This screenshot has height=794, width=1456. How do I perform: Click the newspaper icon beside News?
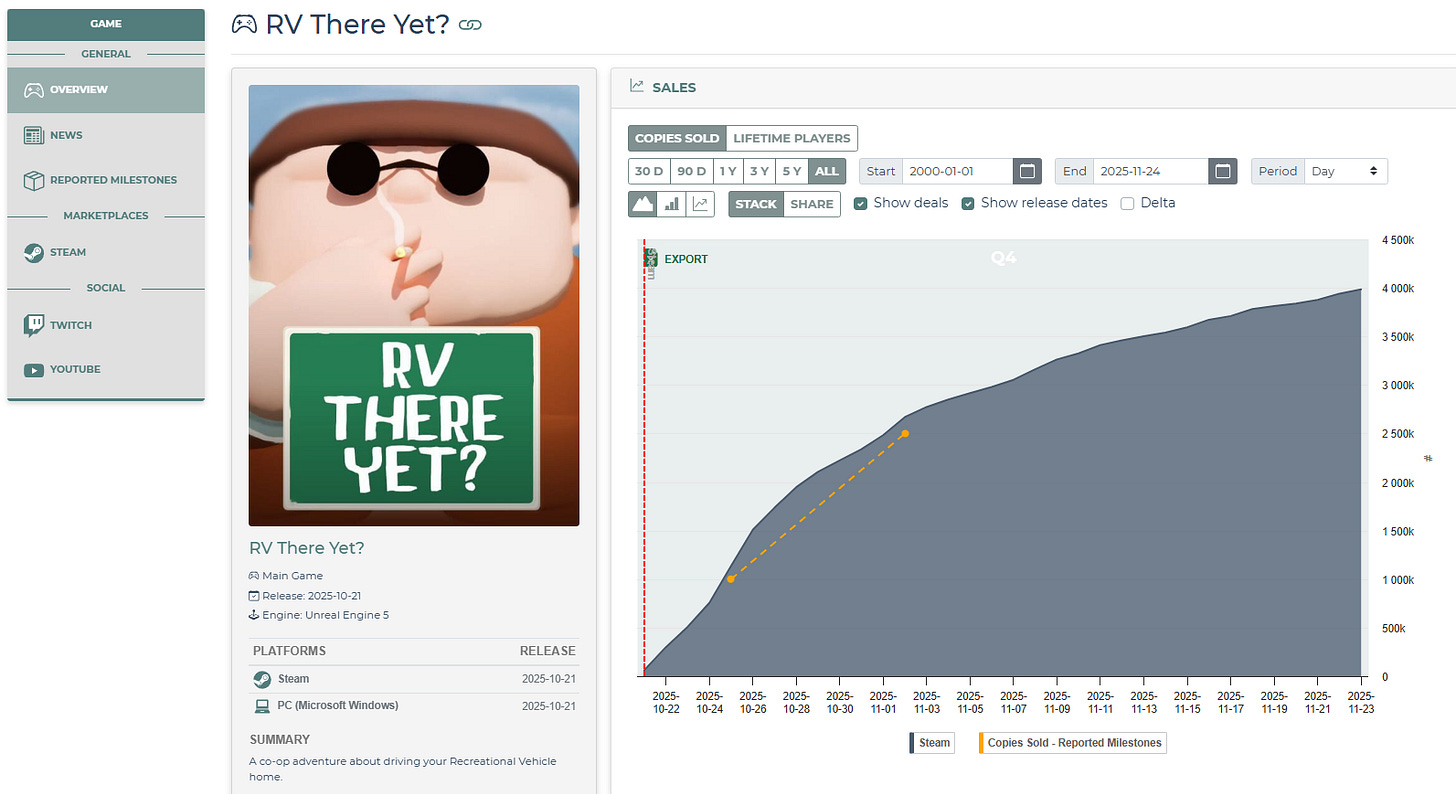pyautogui.click(x=34, y=135)
